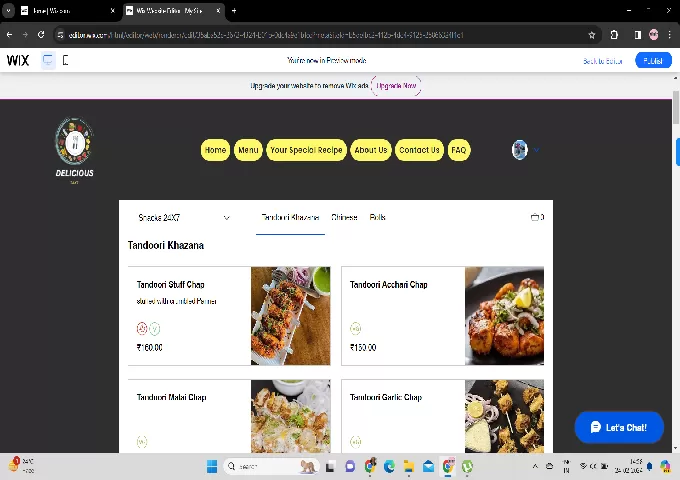Click the spicy icon on Tandoori Stuff Chap
Viewport: 680px width, 480px height.
[x=141, y=328]
